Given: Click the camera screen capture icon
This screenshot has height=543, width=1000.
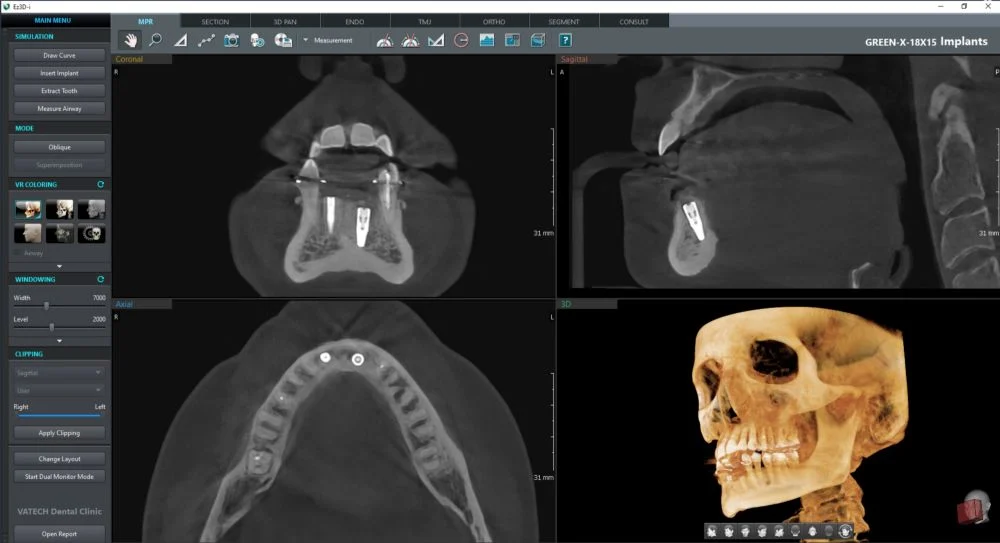Looking at the screenshot, I should (x=232, y=40).
